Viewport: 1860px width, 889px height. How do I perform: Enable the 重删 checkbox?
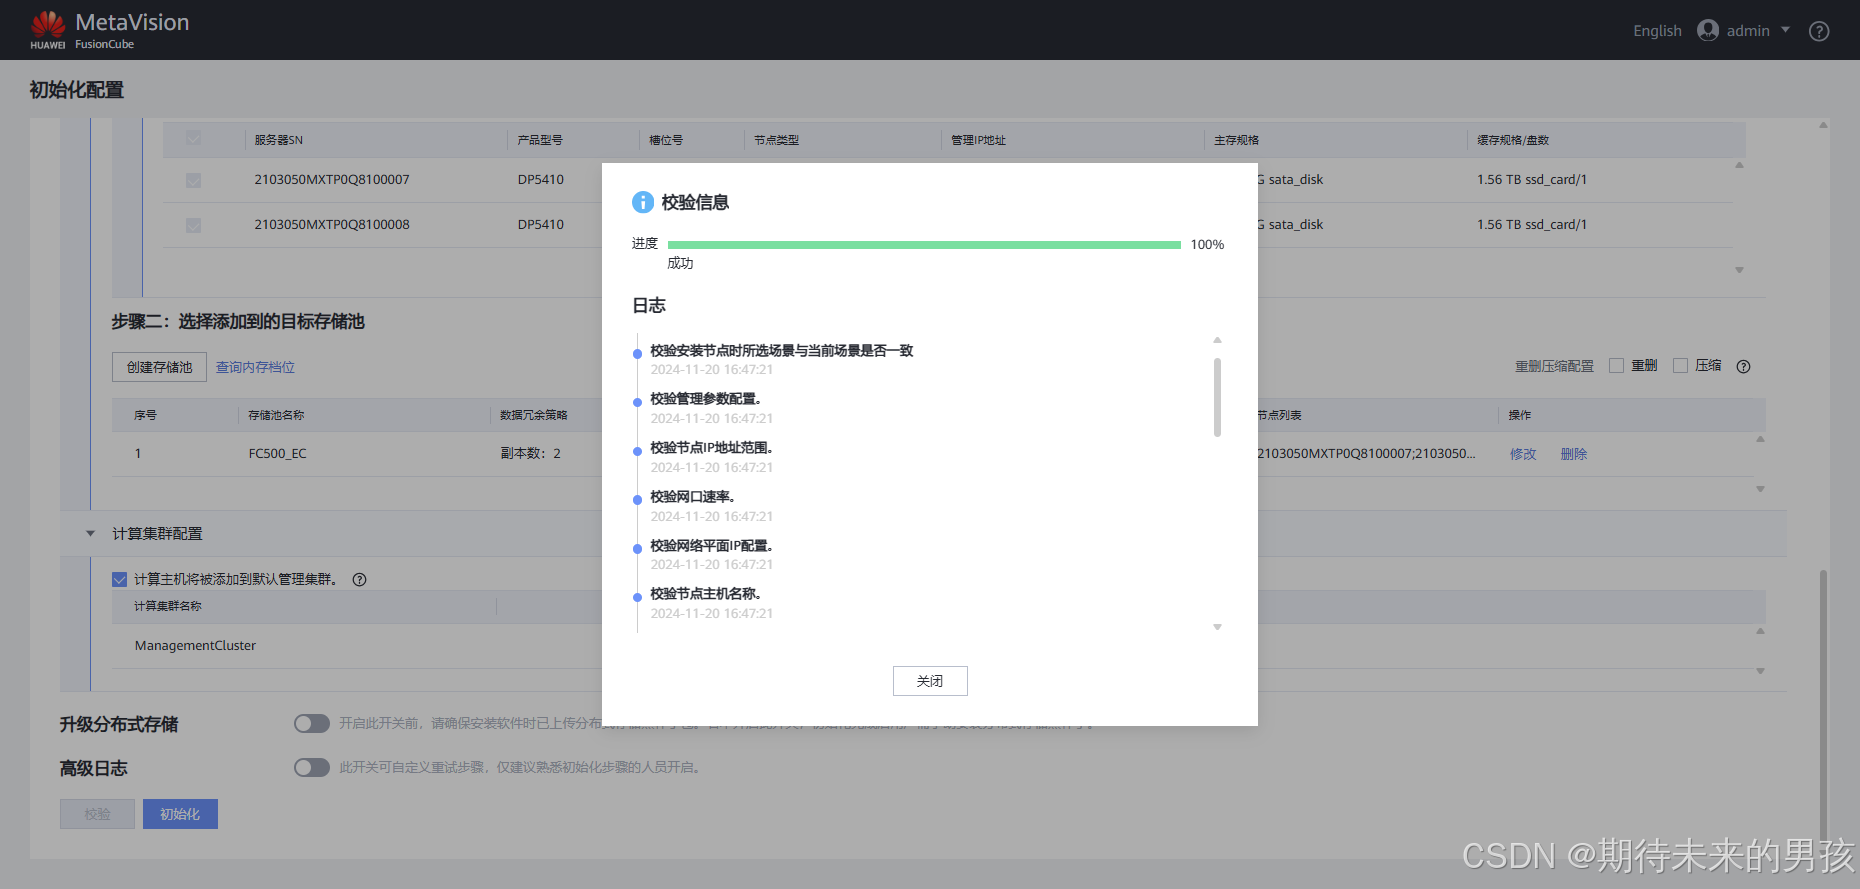[1616, 366]
